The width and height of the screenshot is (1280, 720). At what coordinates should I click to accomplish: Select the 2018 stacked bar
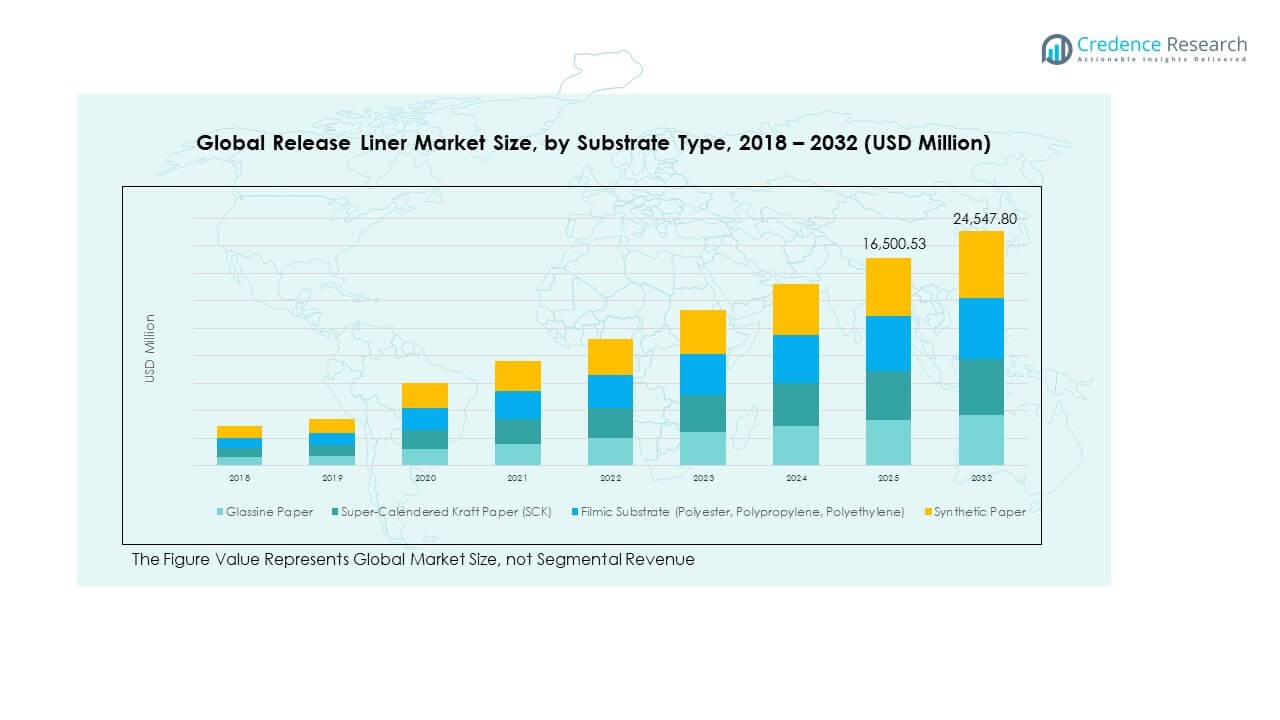pos(239,446)
